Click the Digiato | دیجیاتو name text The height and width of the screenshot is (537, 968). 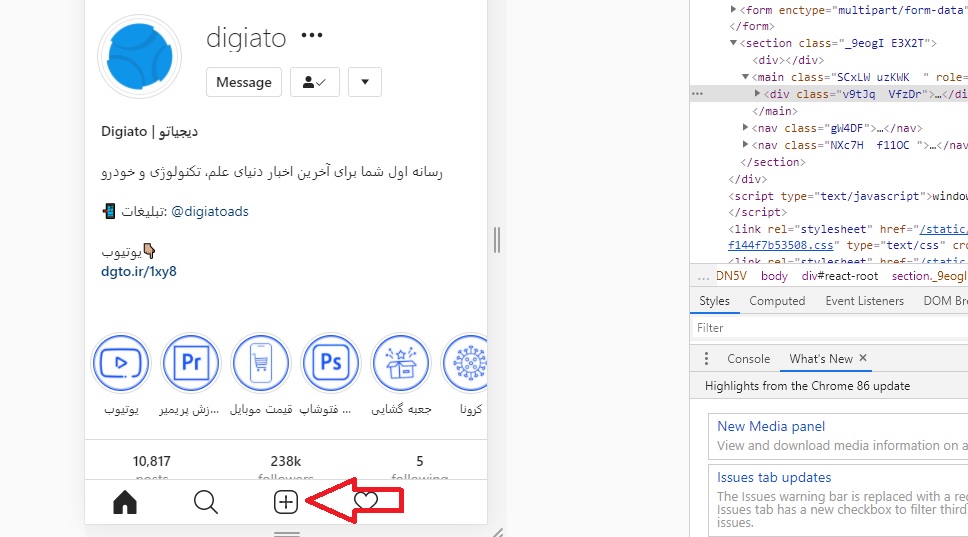(149, 131)
